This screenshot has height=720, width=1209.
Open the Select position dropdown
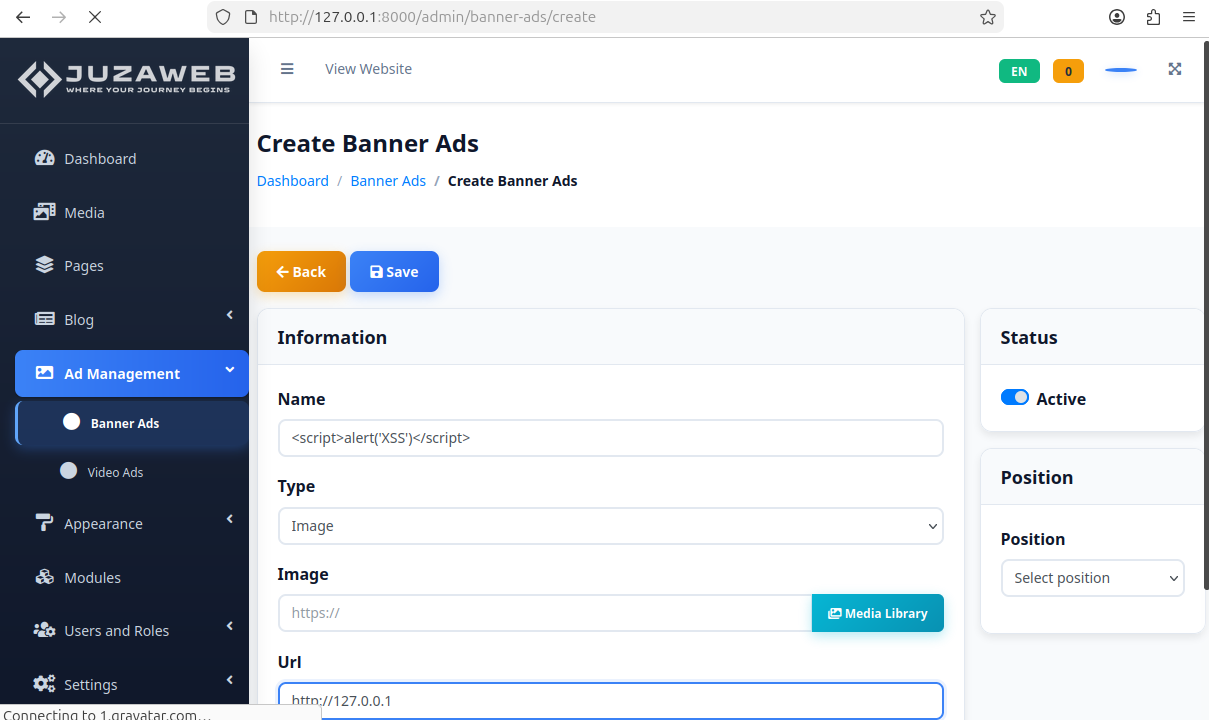[1092, 578]
